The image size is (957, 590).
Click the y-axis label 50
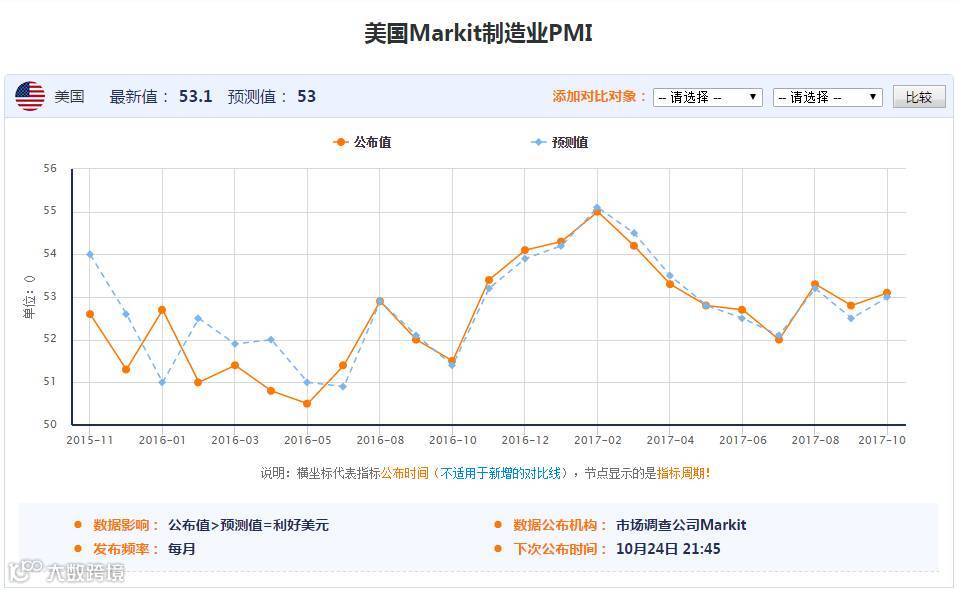[x=50, y=424]
